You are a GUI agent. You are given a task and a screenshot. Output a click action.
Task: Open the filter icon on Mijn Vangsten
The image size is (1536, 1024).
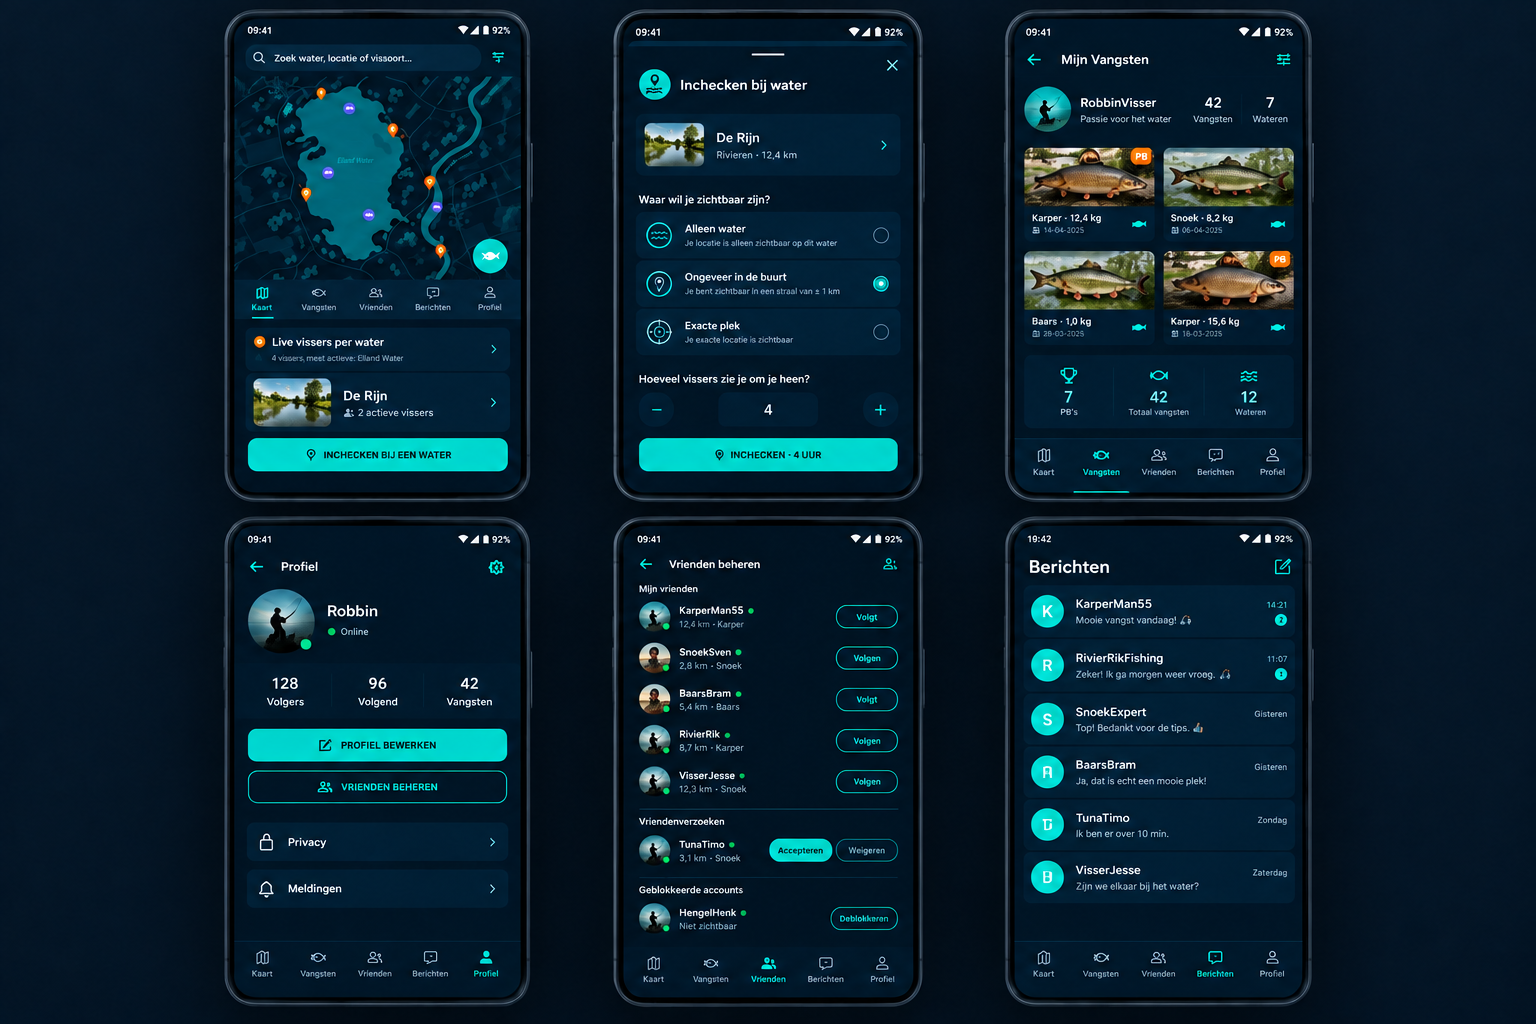1283,60
